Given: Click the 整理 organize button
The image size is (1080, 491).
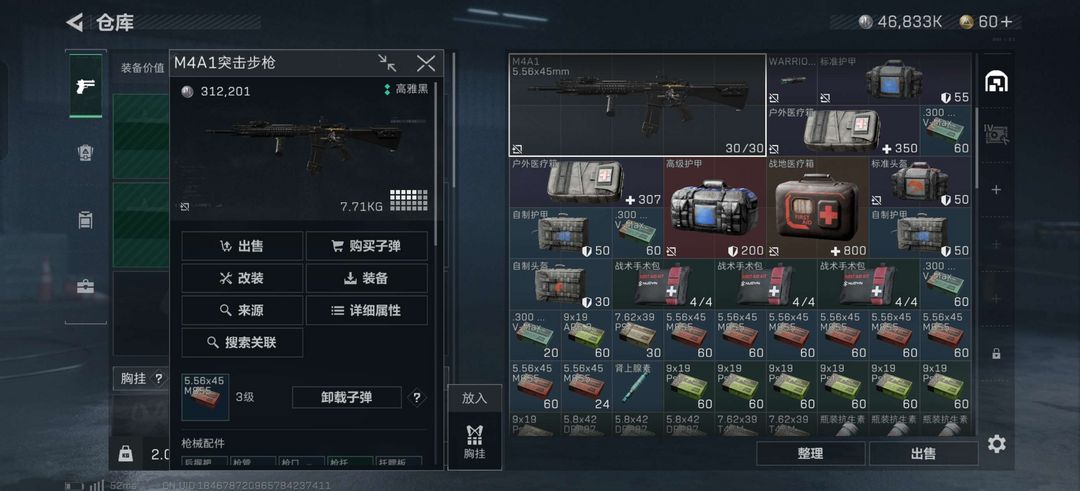Looking at the screenshot, I should (810, 453).
